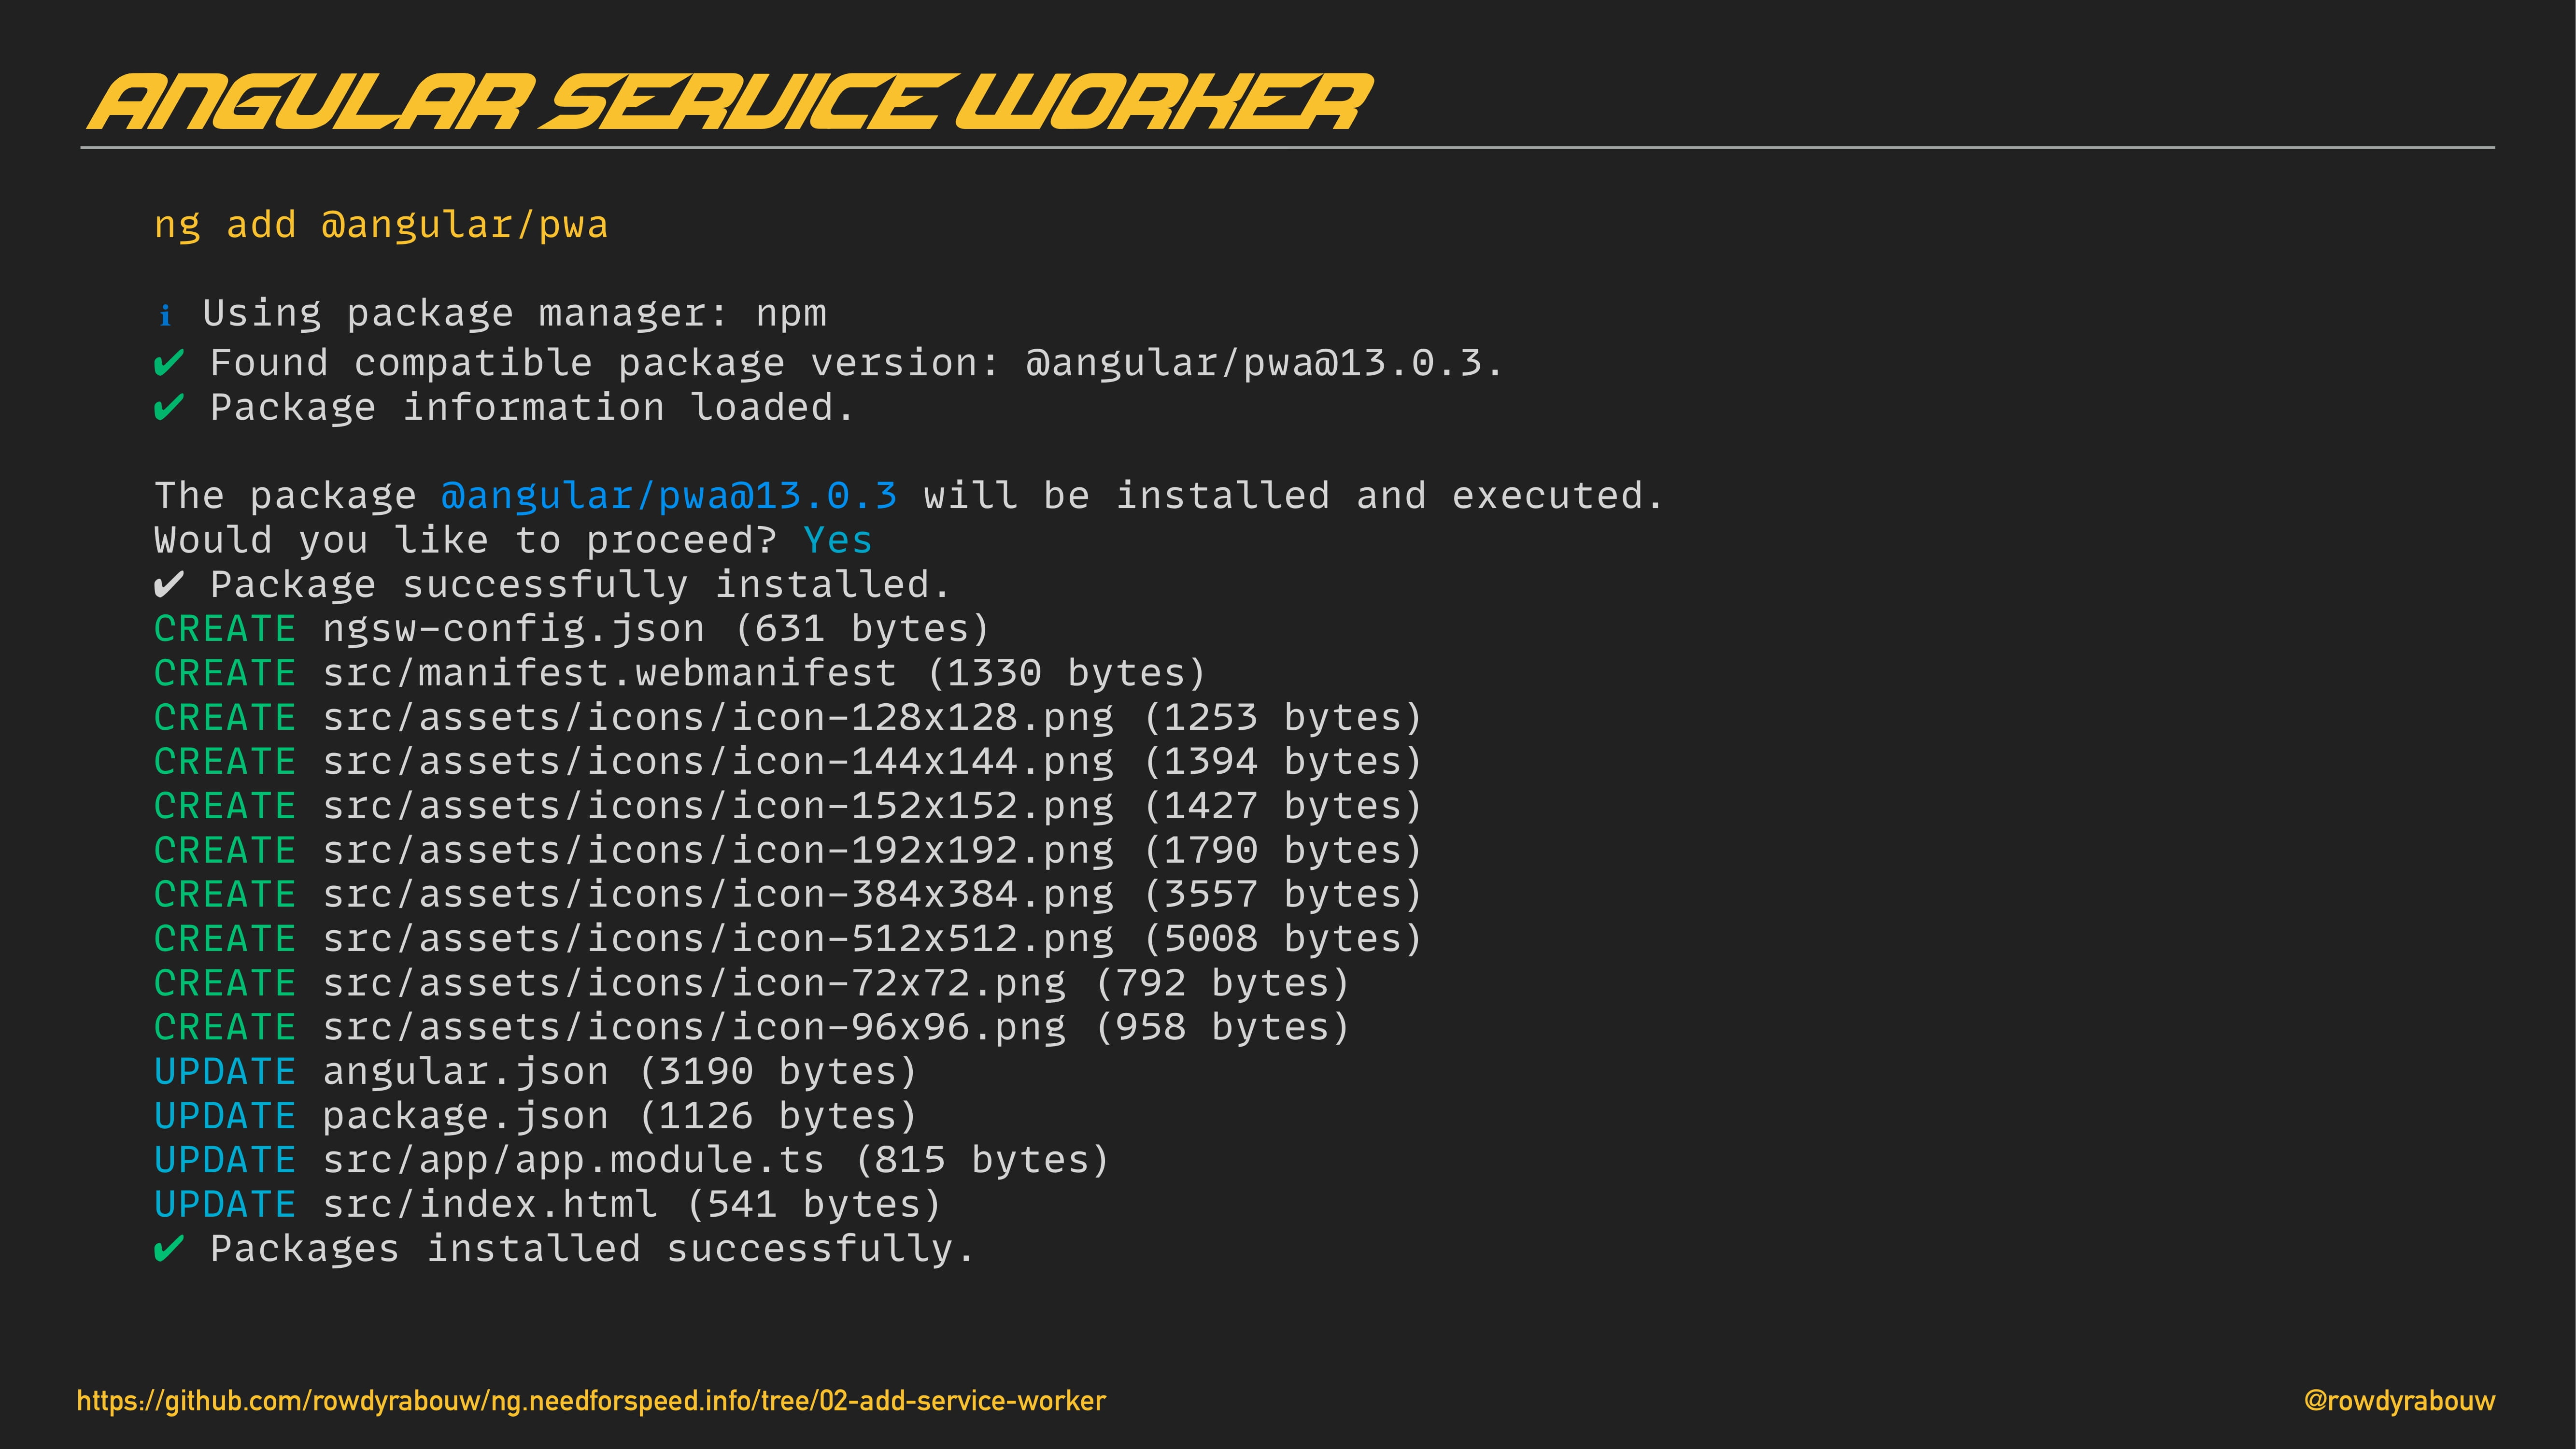
Task: Click the 'Using package manager: npm' line
Action: [x=515, y=314]
